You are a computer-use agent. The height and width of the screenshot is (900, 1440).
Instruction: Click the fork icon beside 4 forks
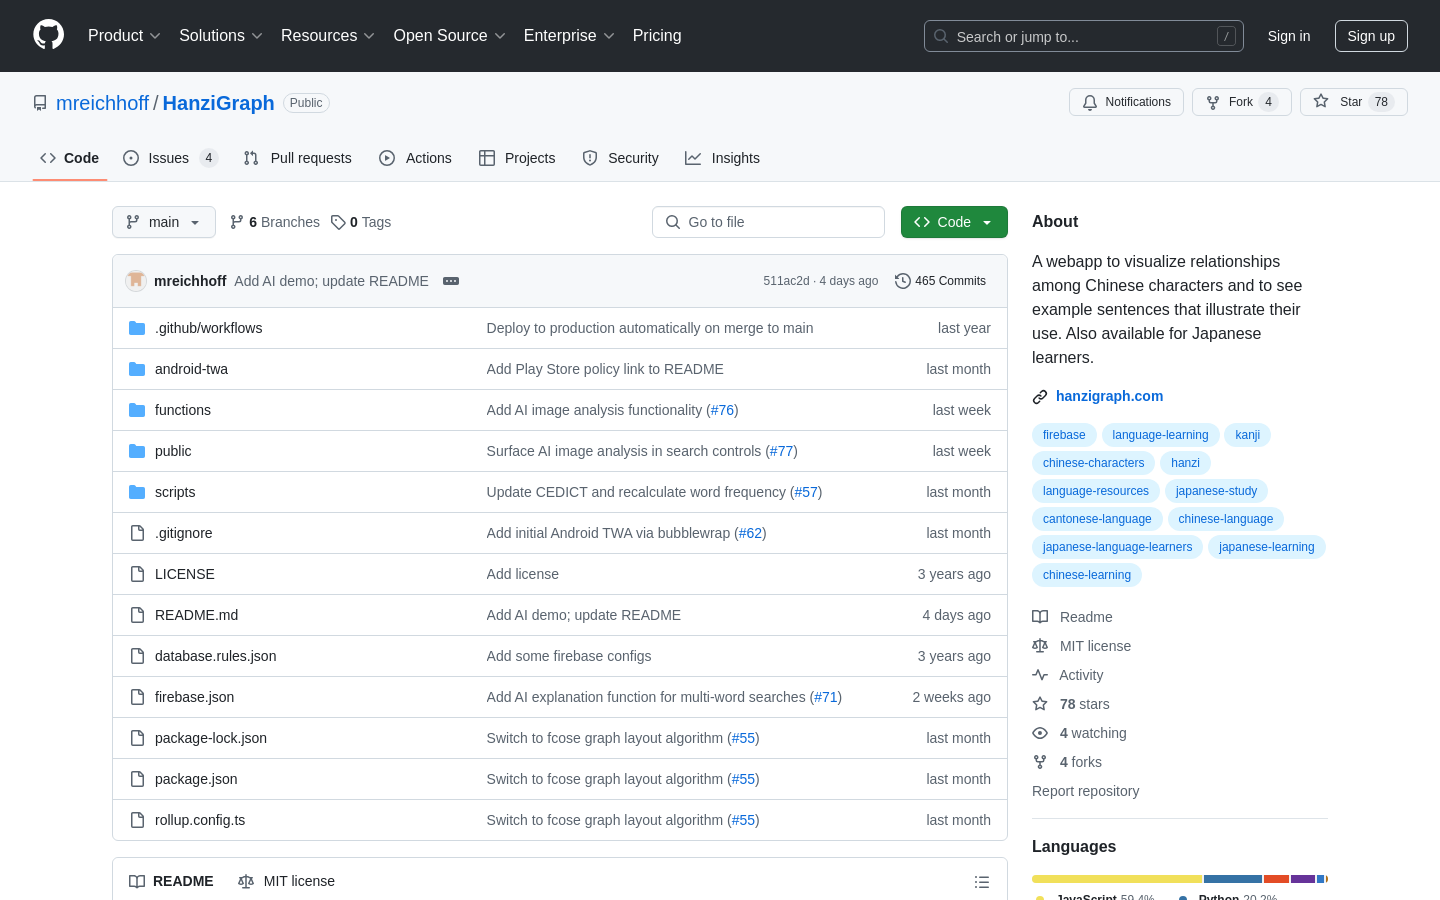1040,762
